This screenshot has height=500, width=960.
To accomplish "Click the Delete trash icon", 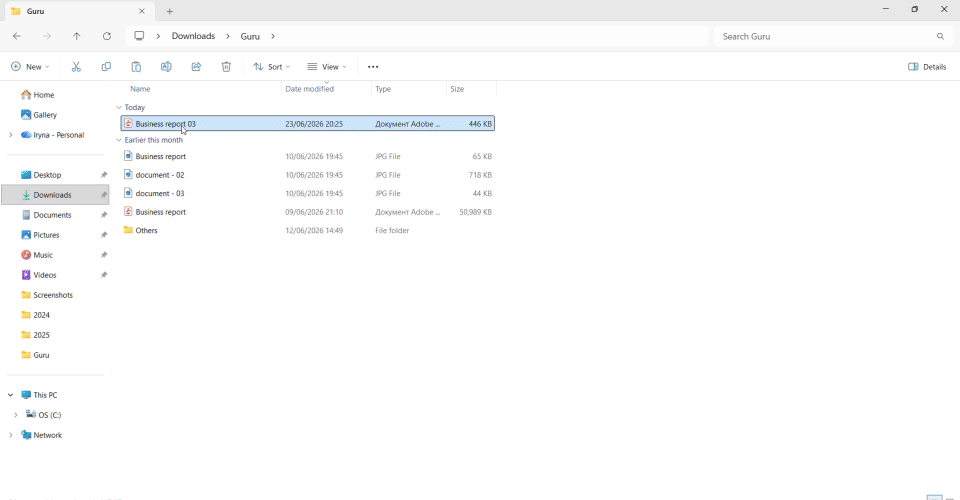I will click(x=226, y=67).
